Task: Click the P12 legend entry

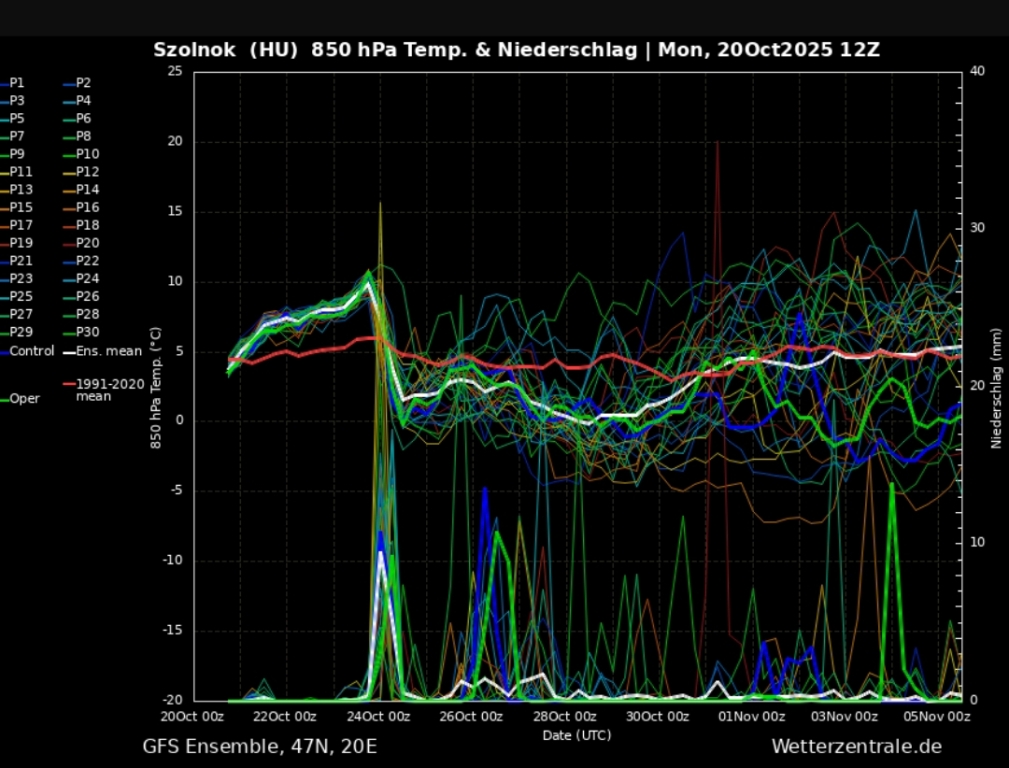Action: tap(87, 172)
